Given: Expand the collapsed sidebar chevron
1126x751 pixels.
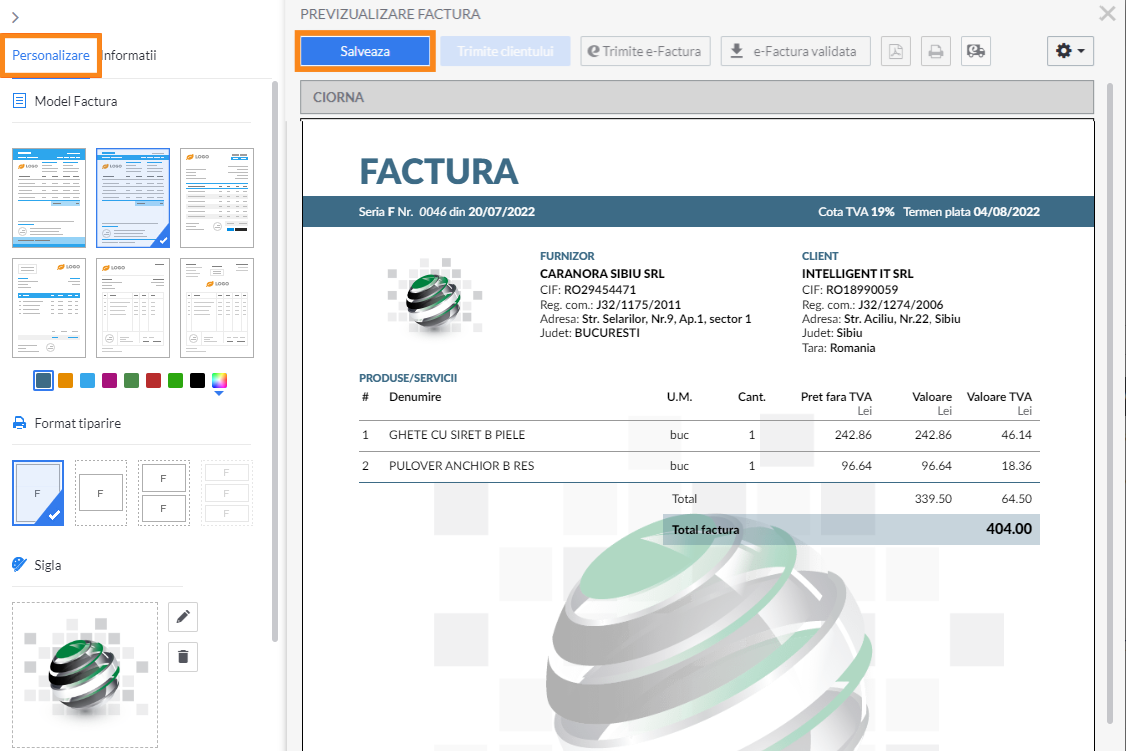Looking at the screenshot, I should coord(15,17).
